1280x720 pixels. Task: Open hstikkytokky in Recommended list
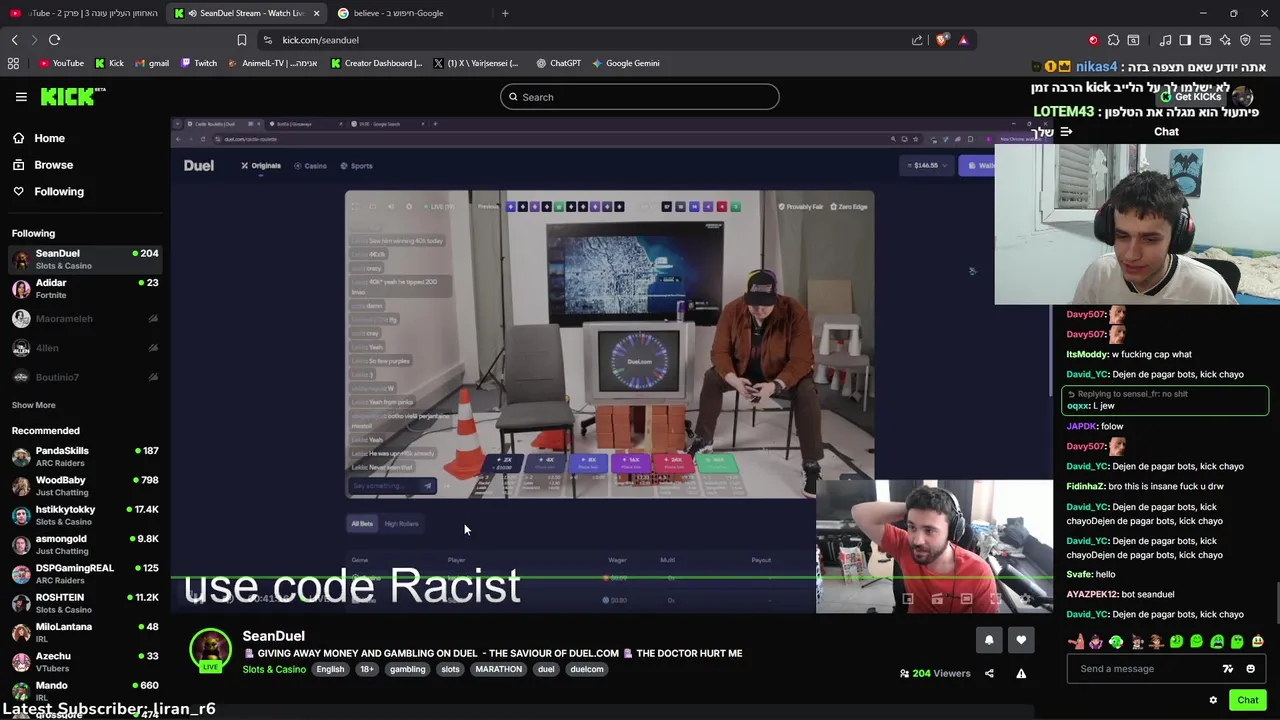pyautogui.click(x=85, y=515)
